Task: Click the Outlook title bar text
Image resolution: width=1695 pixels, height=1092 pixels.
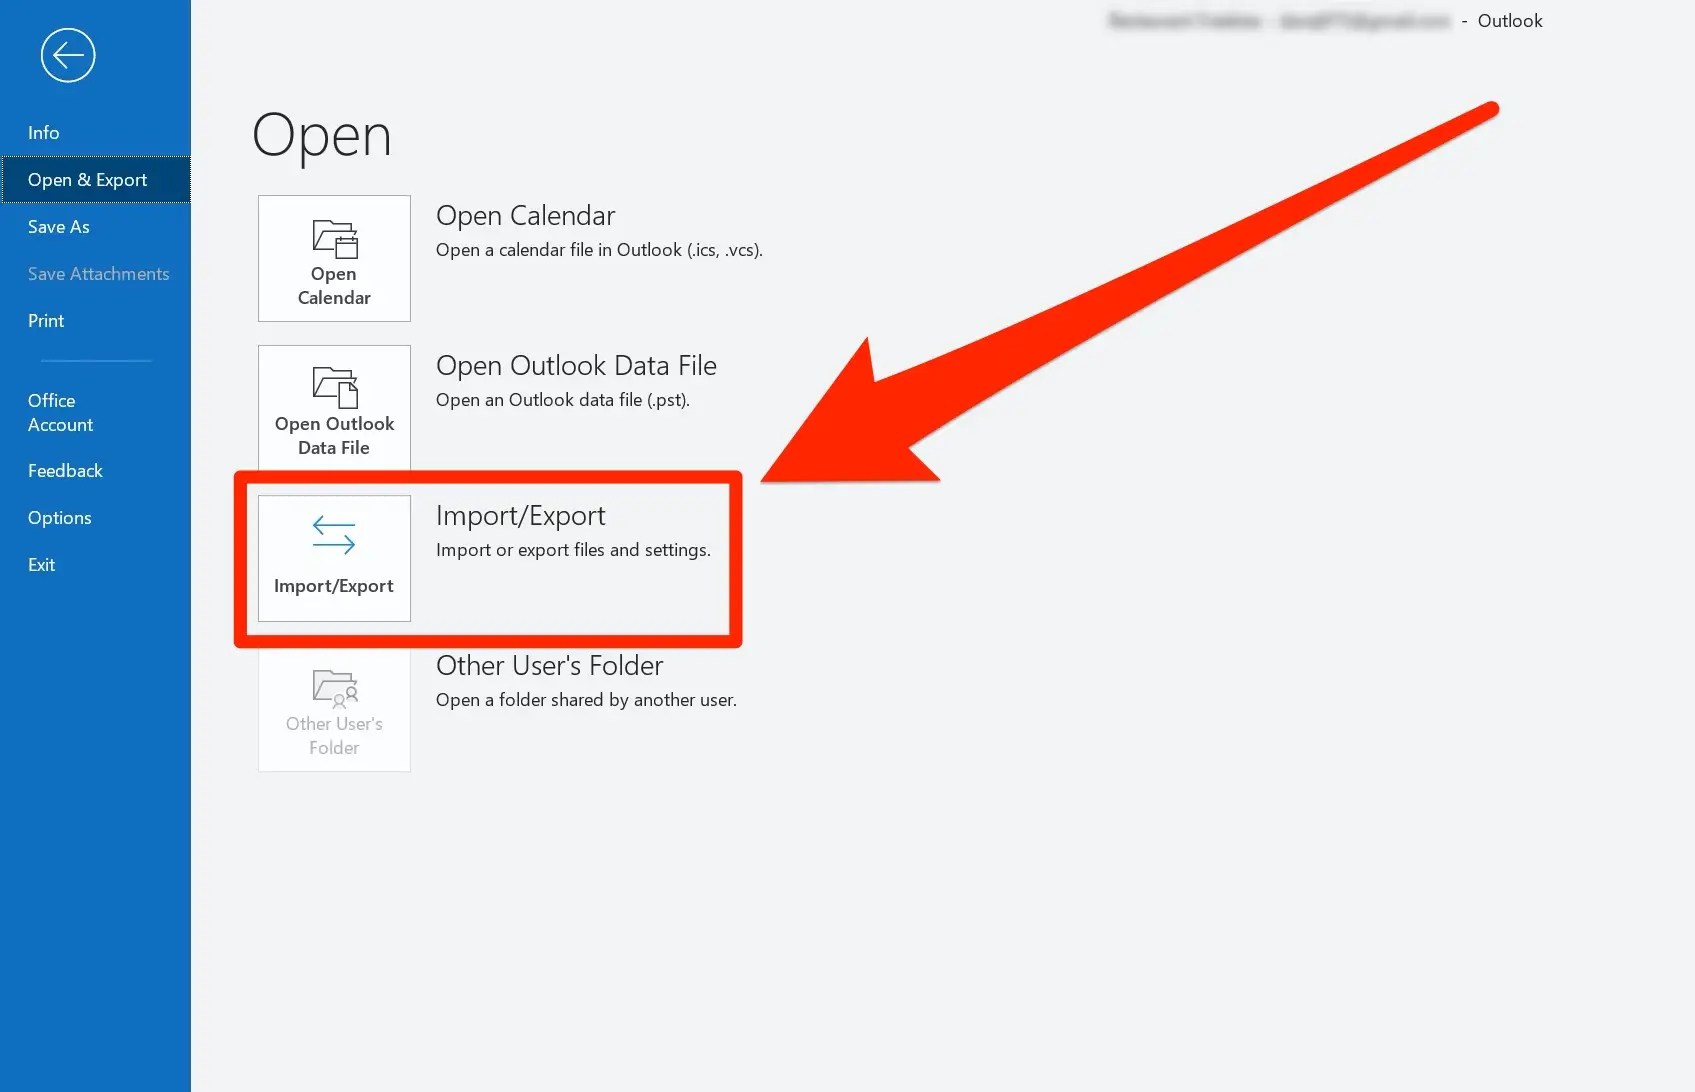Action: (x=1510, y=21)
